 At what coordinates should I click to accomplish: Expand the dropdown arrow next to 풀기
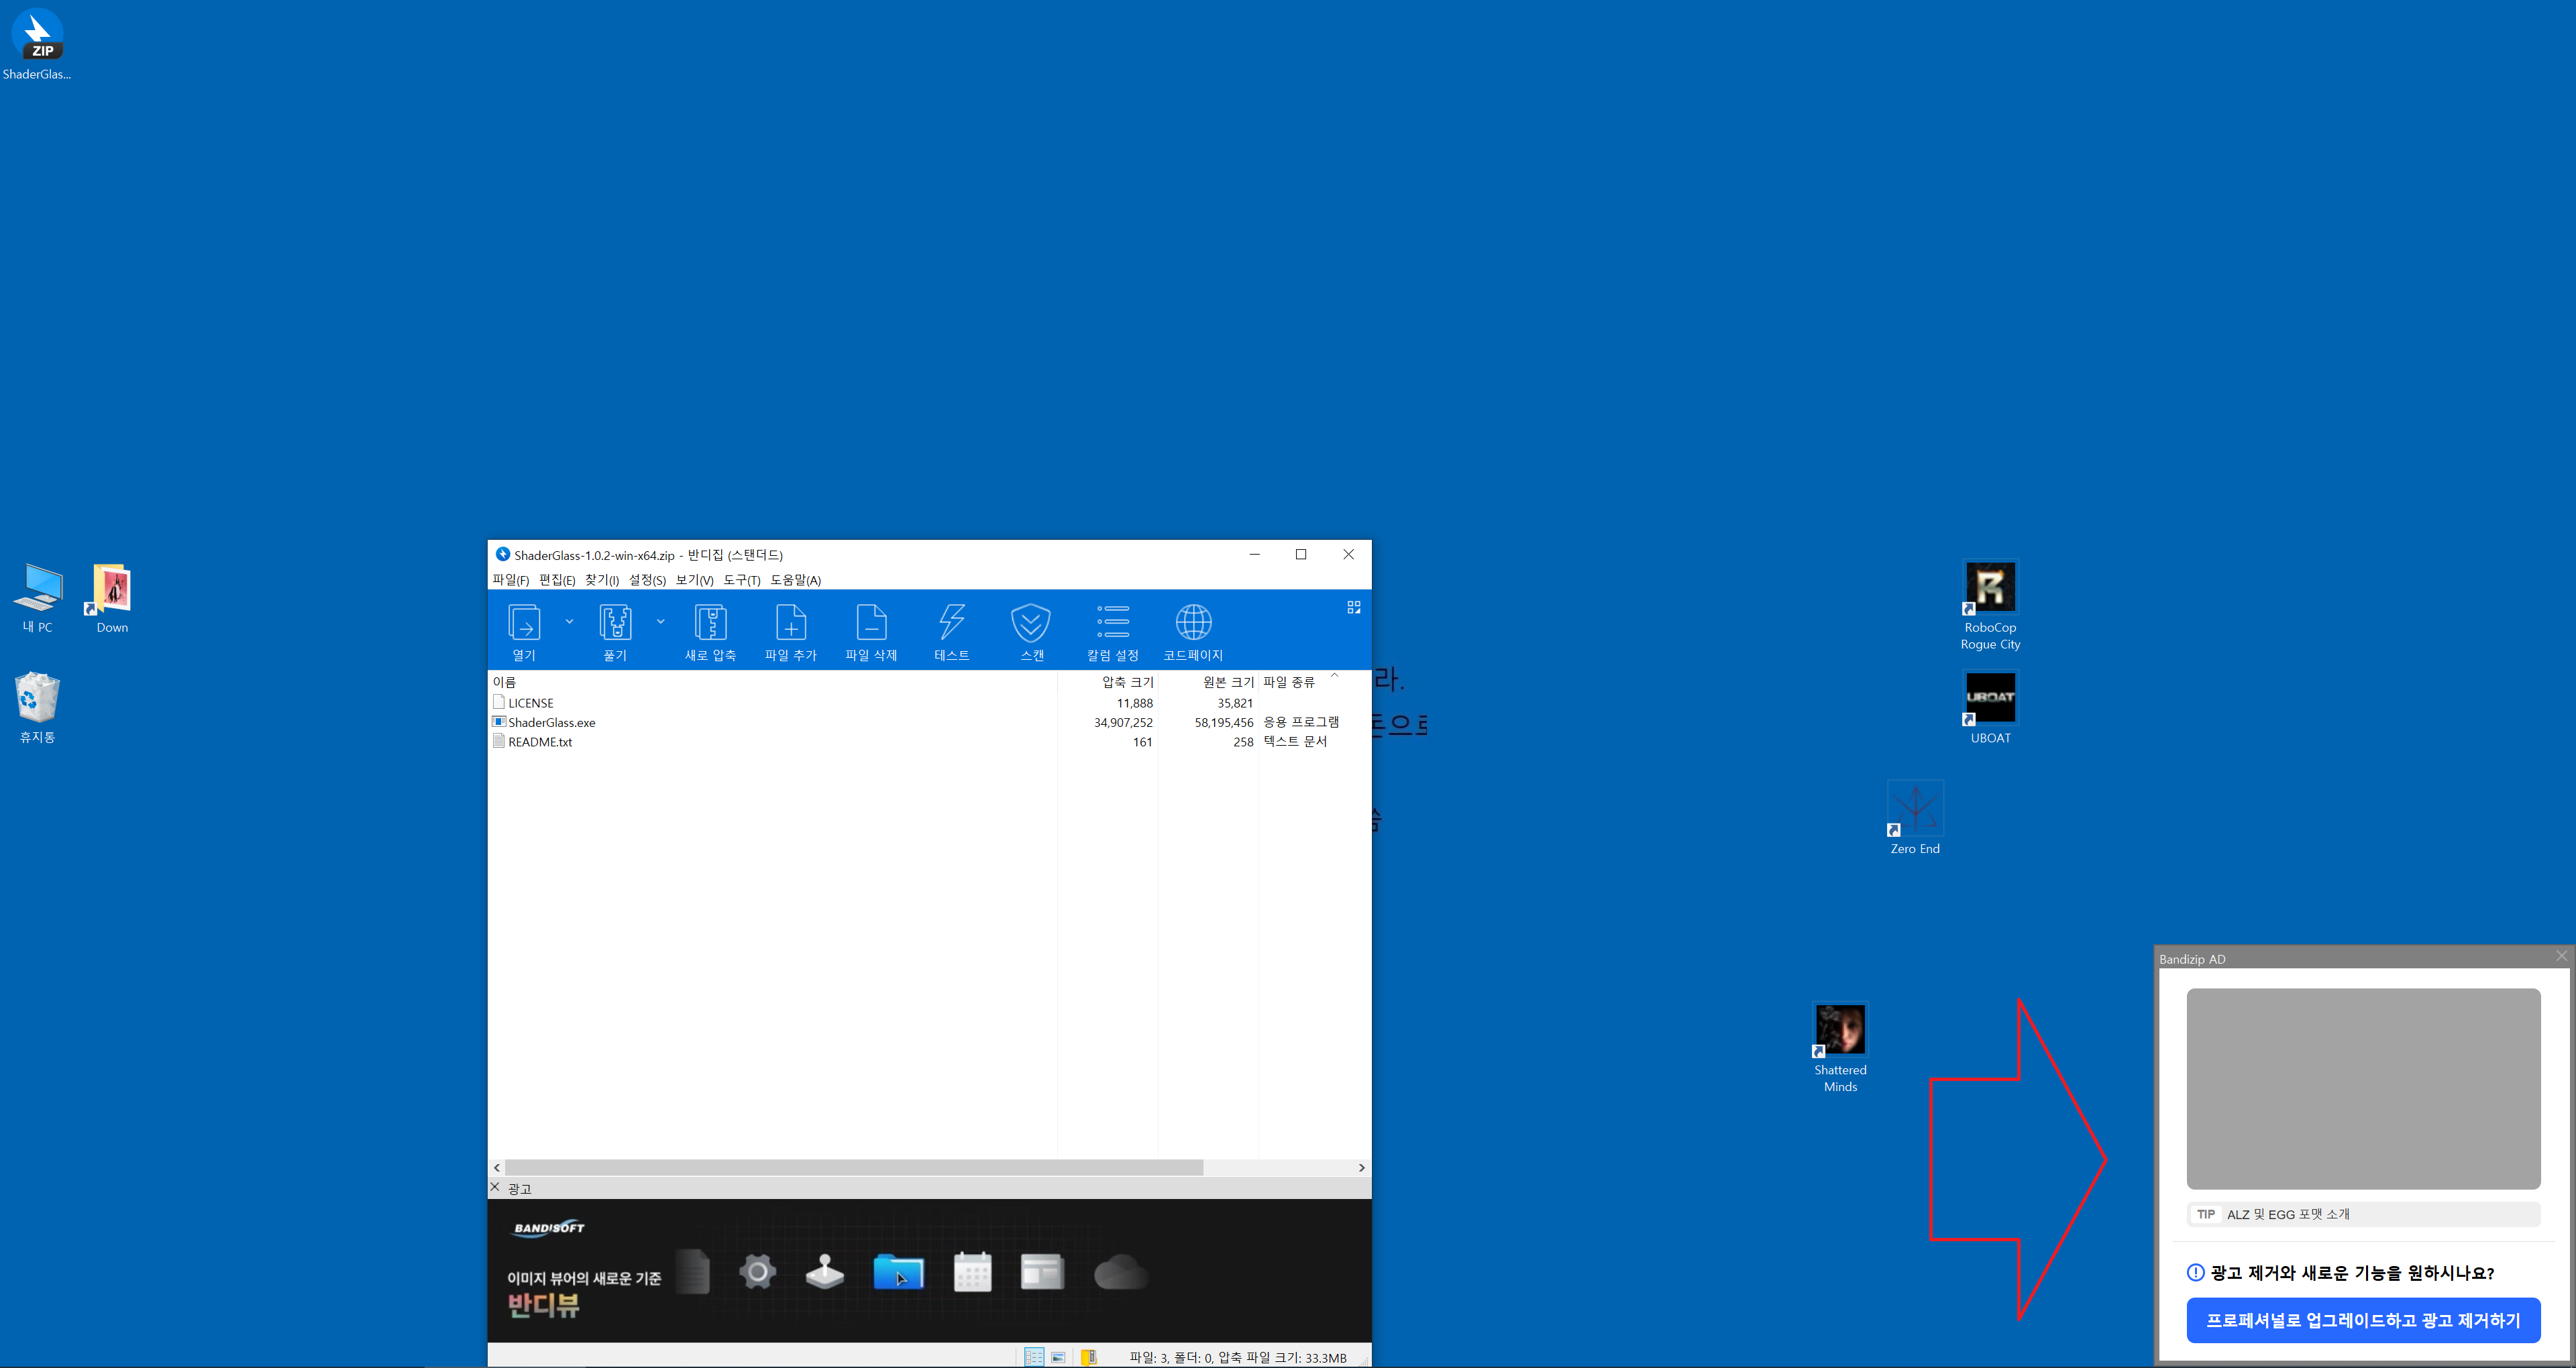[661, 621]
